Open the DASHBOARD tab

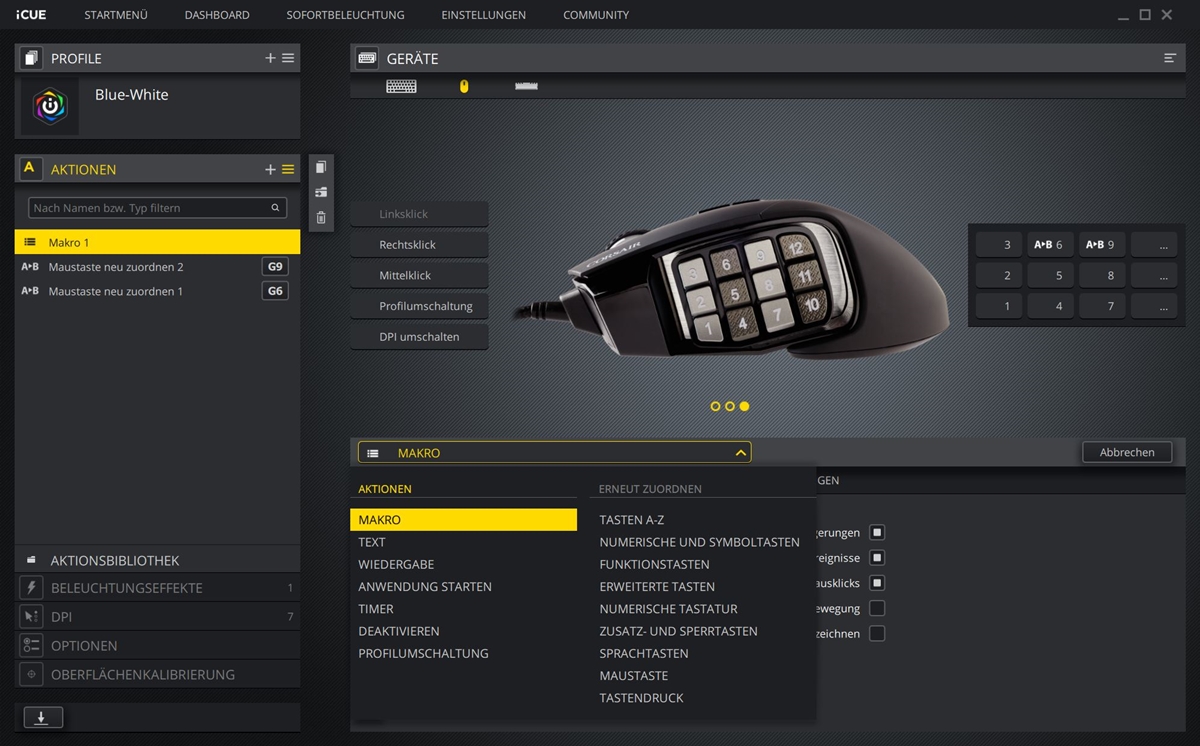pos(217,15)
